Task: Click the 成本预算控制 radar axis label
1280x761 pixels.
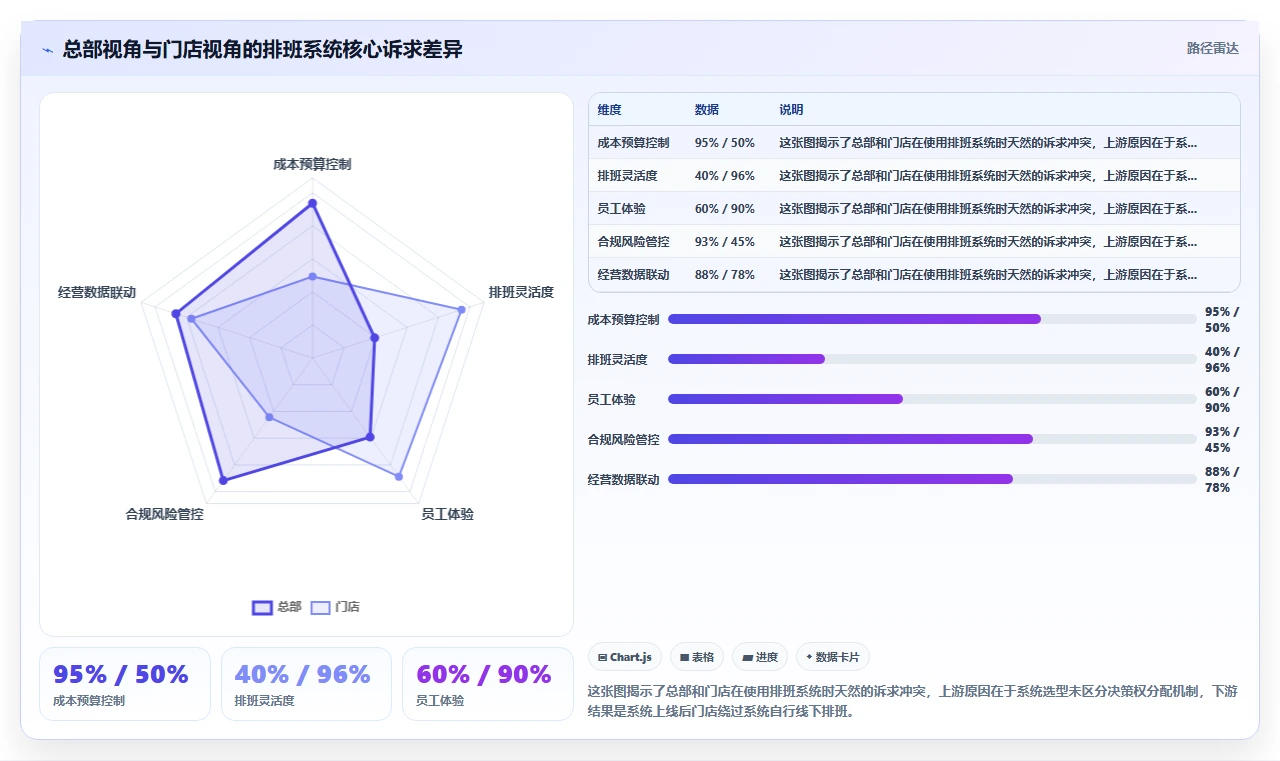Action: click(x=312, y=164)
